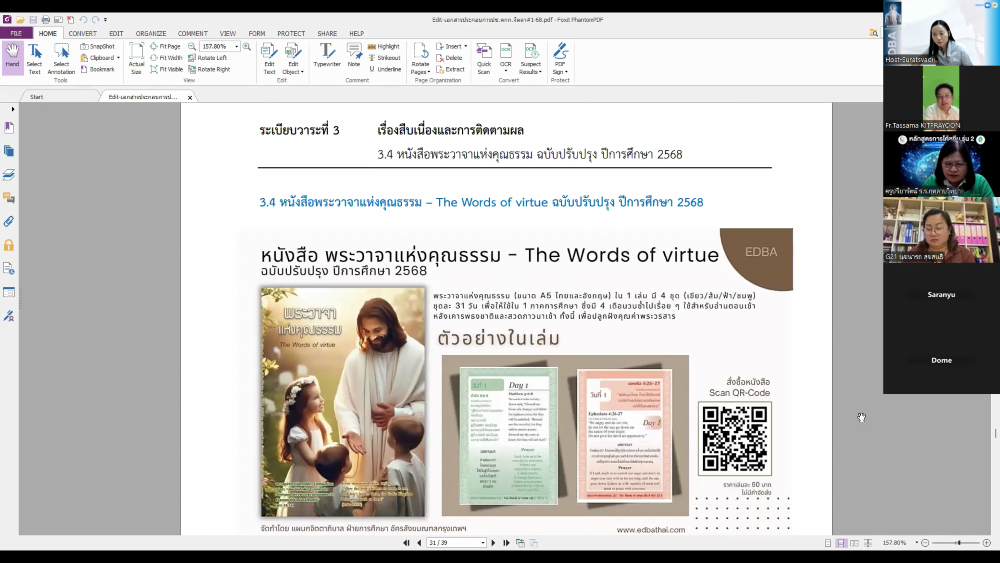Close the open PDF document tab
The image size is (1000, 563).
tap(190, 98)
